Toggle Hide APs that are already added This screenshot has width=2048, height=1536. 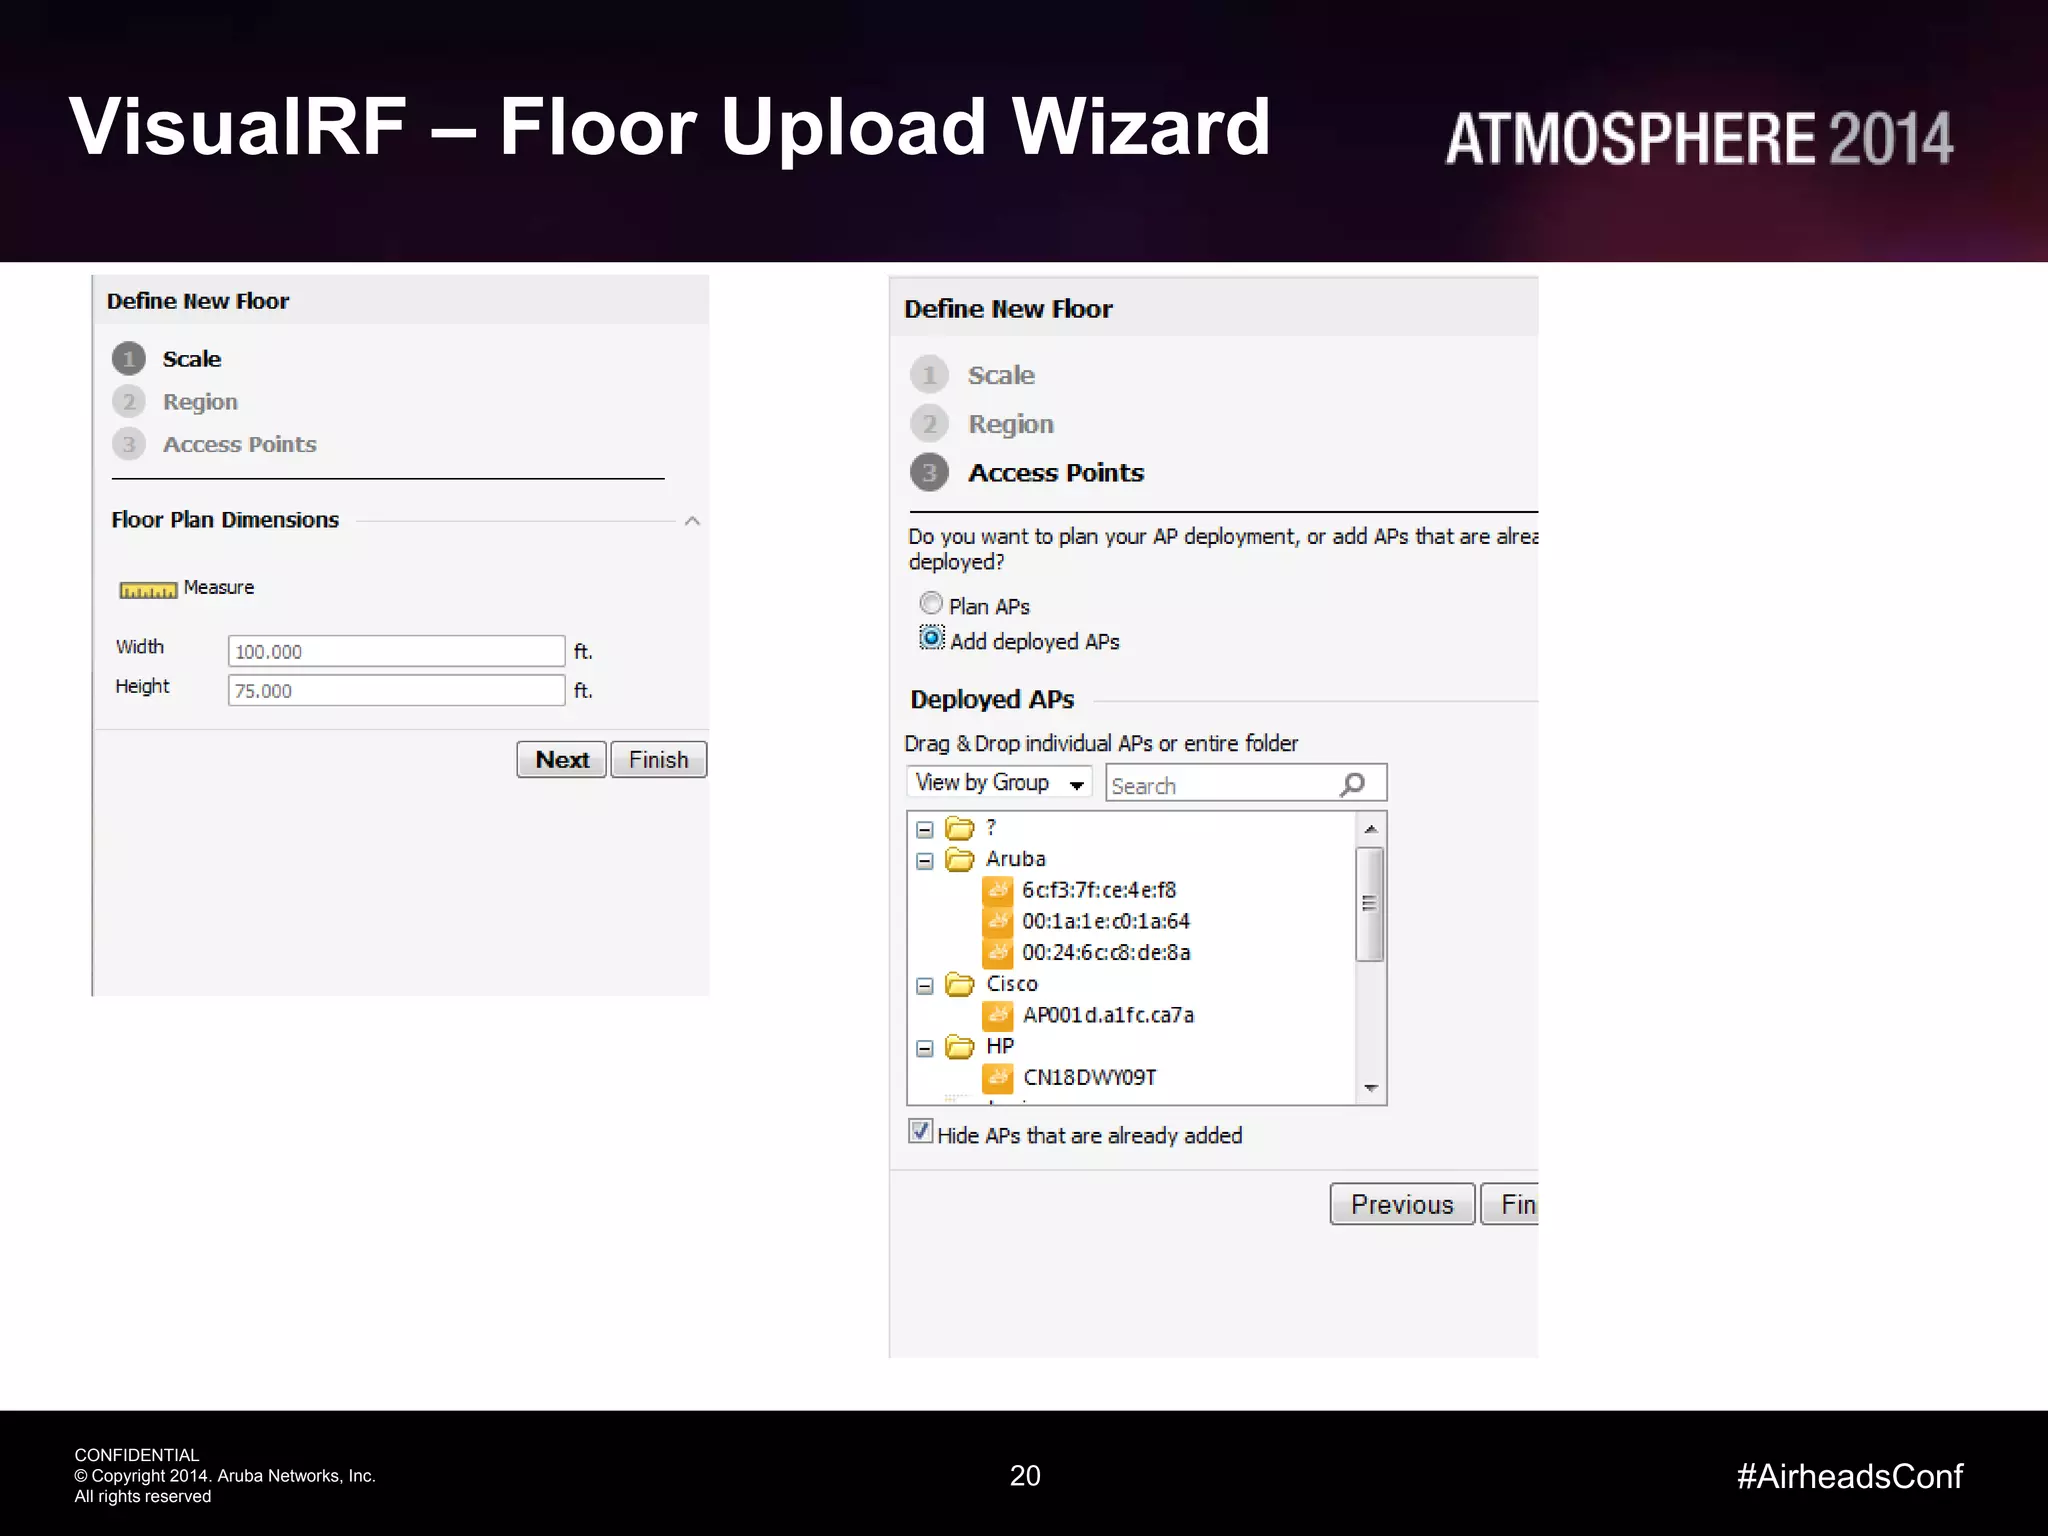tap(920, 1131)
